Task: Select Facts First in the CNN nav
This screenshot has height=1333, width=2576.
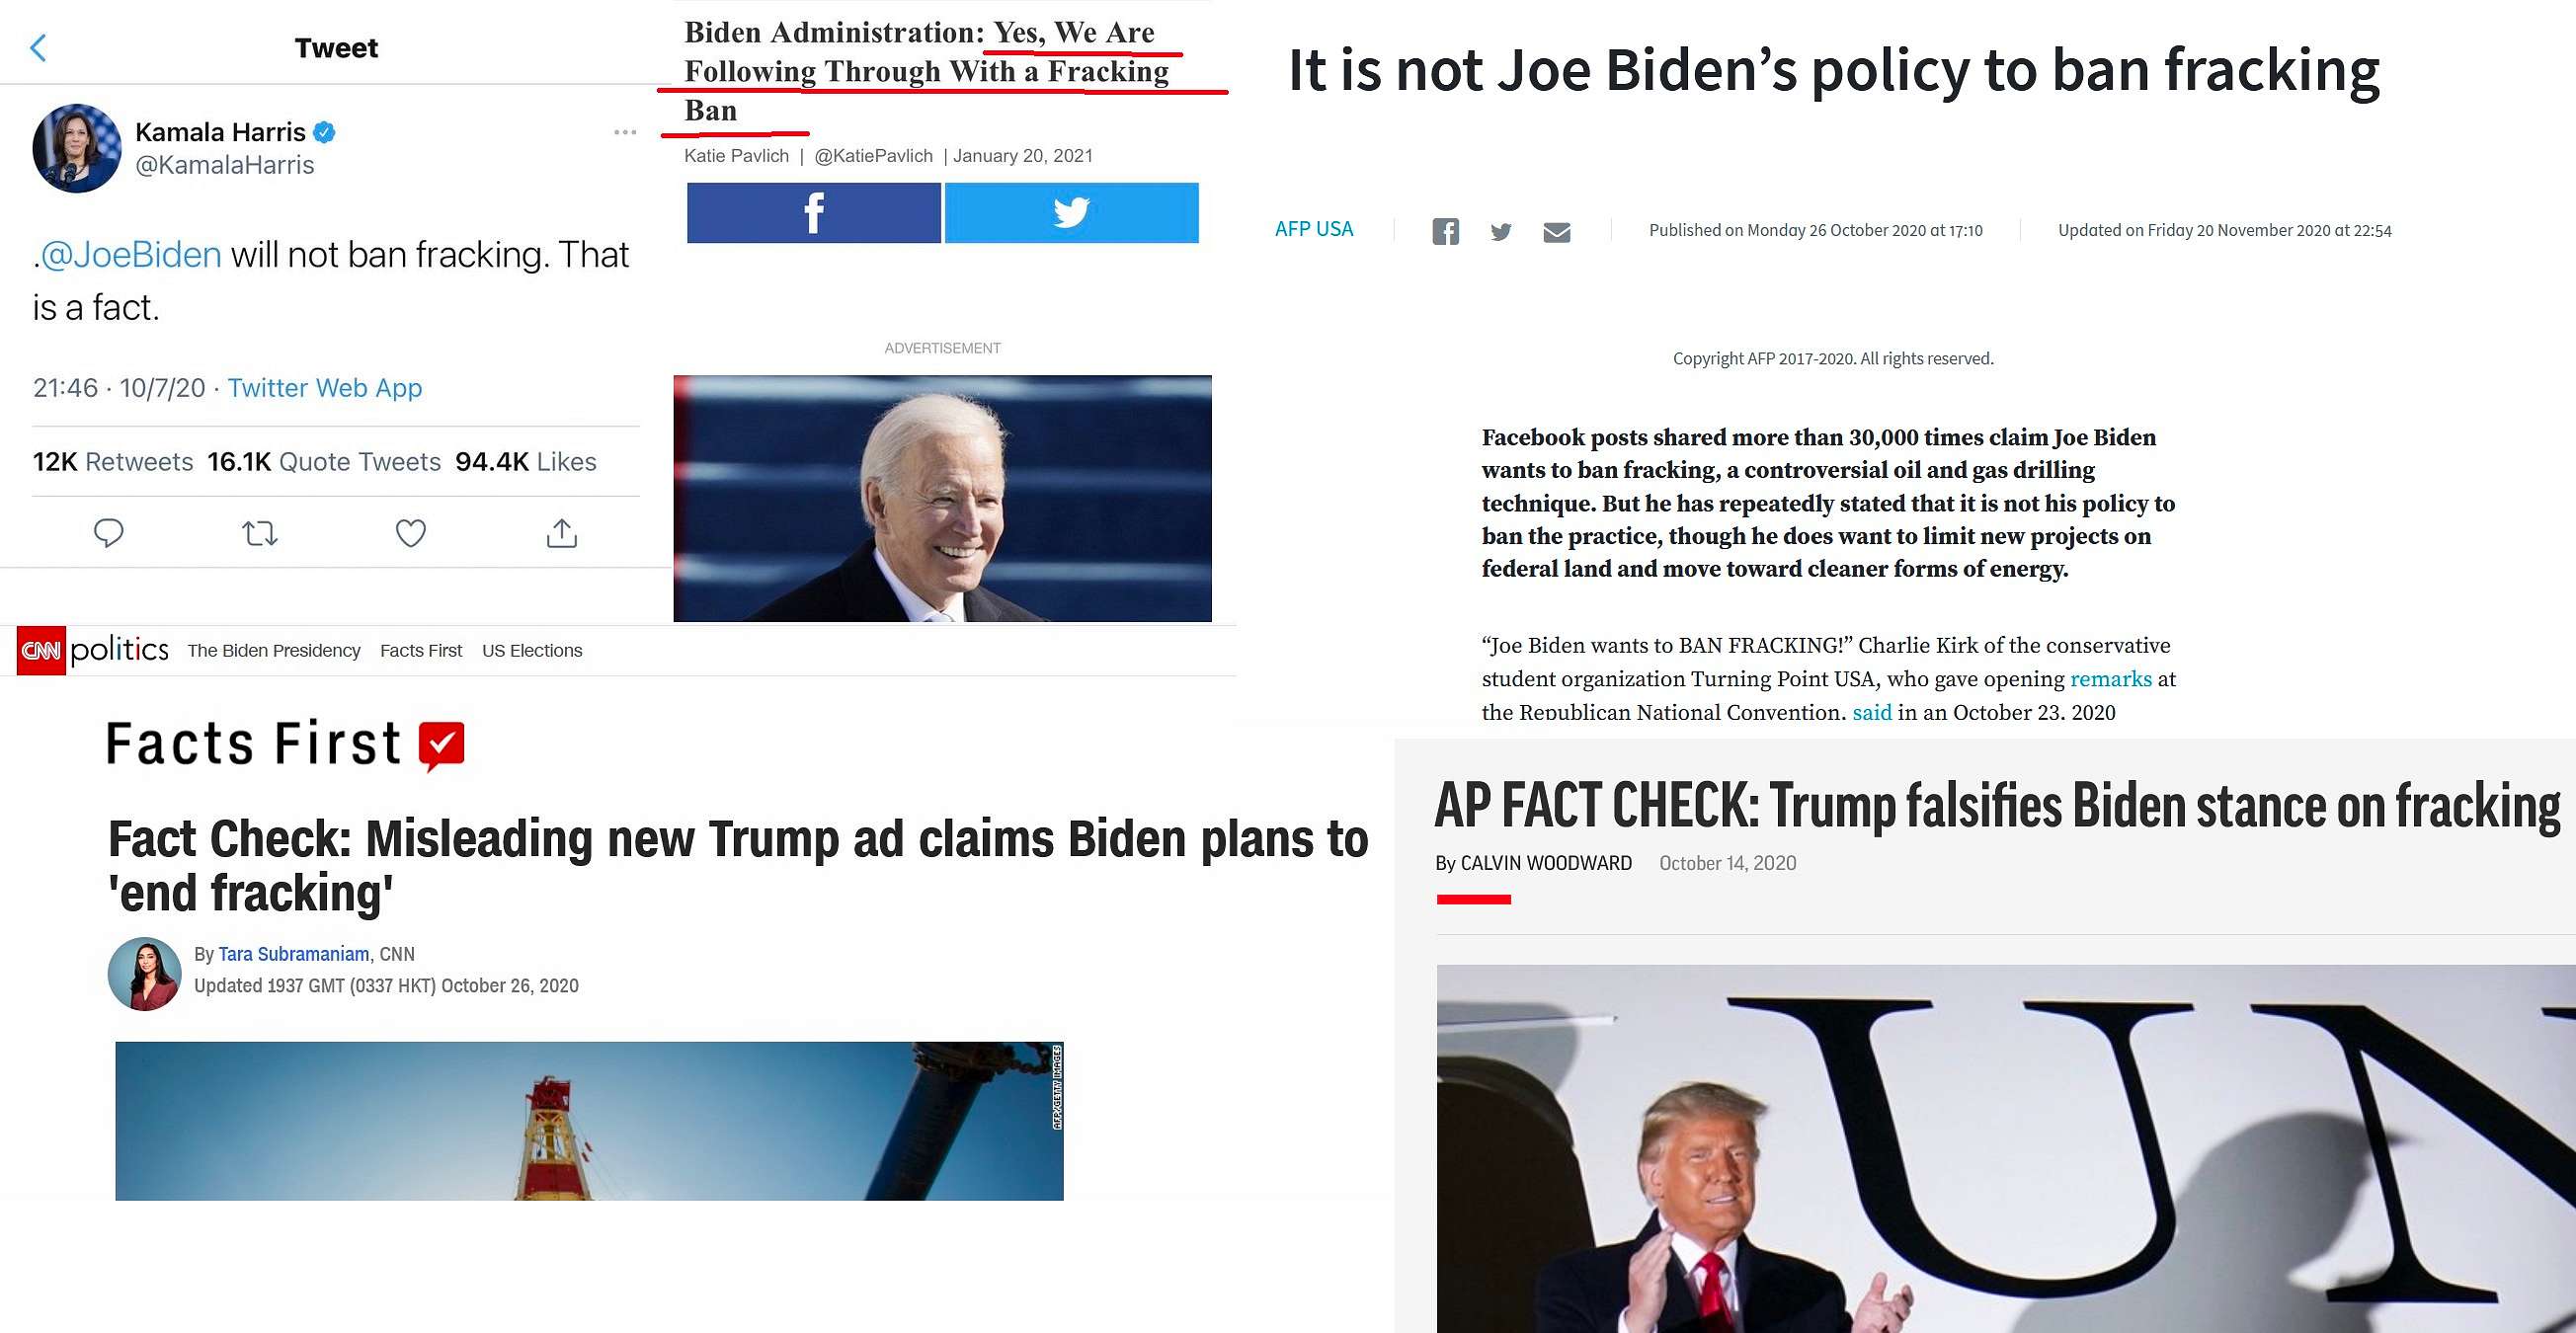Action: pos(421,650)
